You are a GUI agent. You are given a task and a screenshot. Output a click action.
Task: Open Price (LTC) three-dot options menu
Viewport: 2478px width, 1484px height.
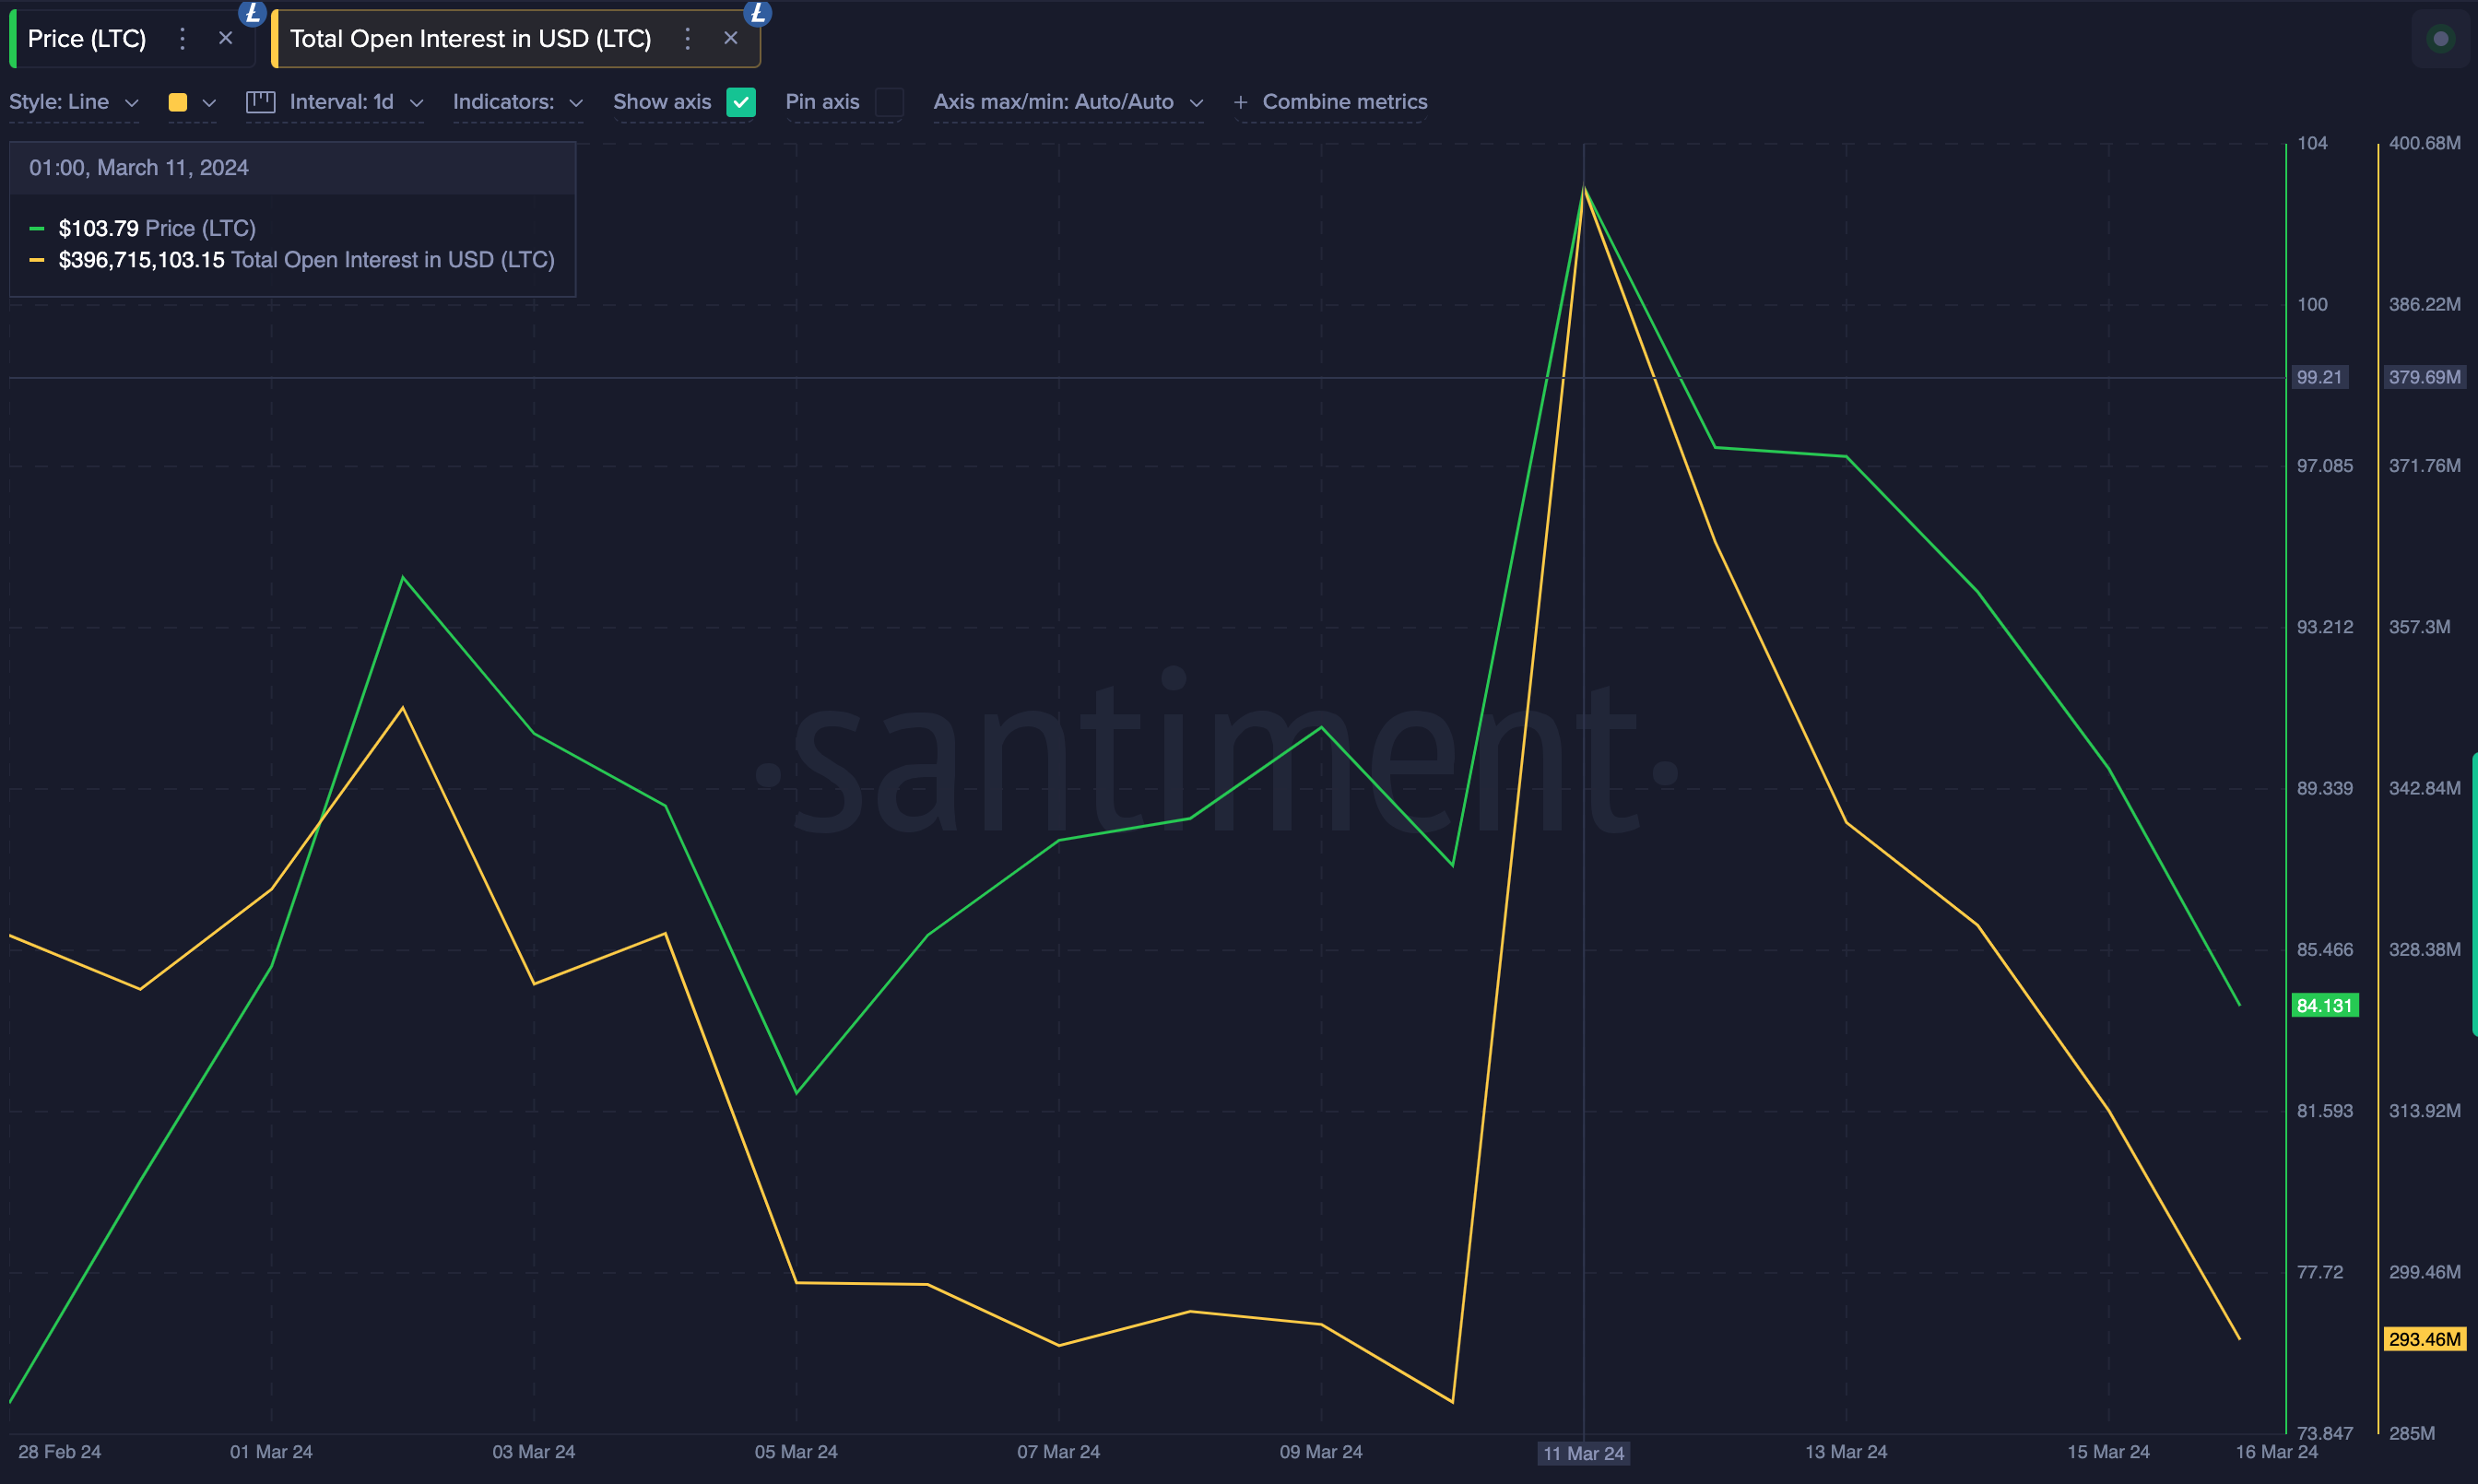[x=182, y=39]
